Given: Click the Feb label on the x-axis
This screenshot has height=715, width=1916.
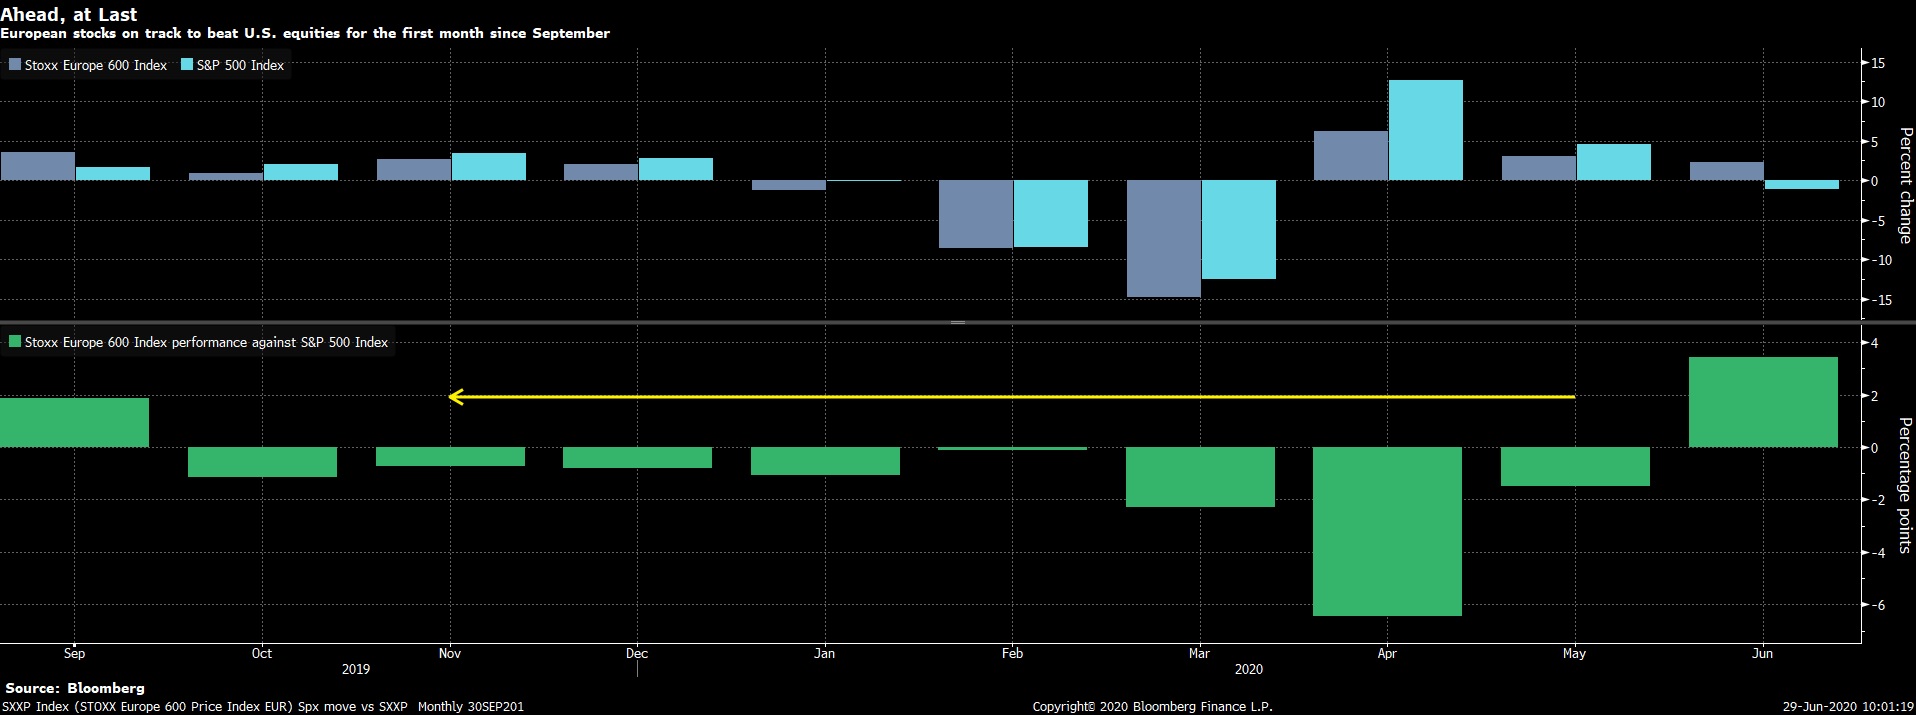Looking at the screenshot, I should pos(1012,653).
